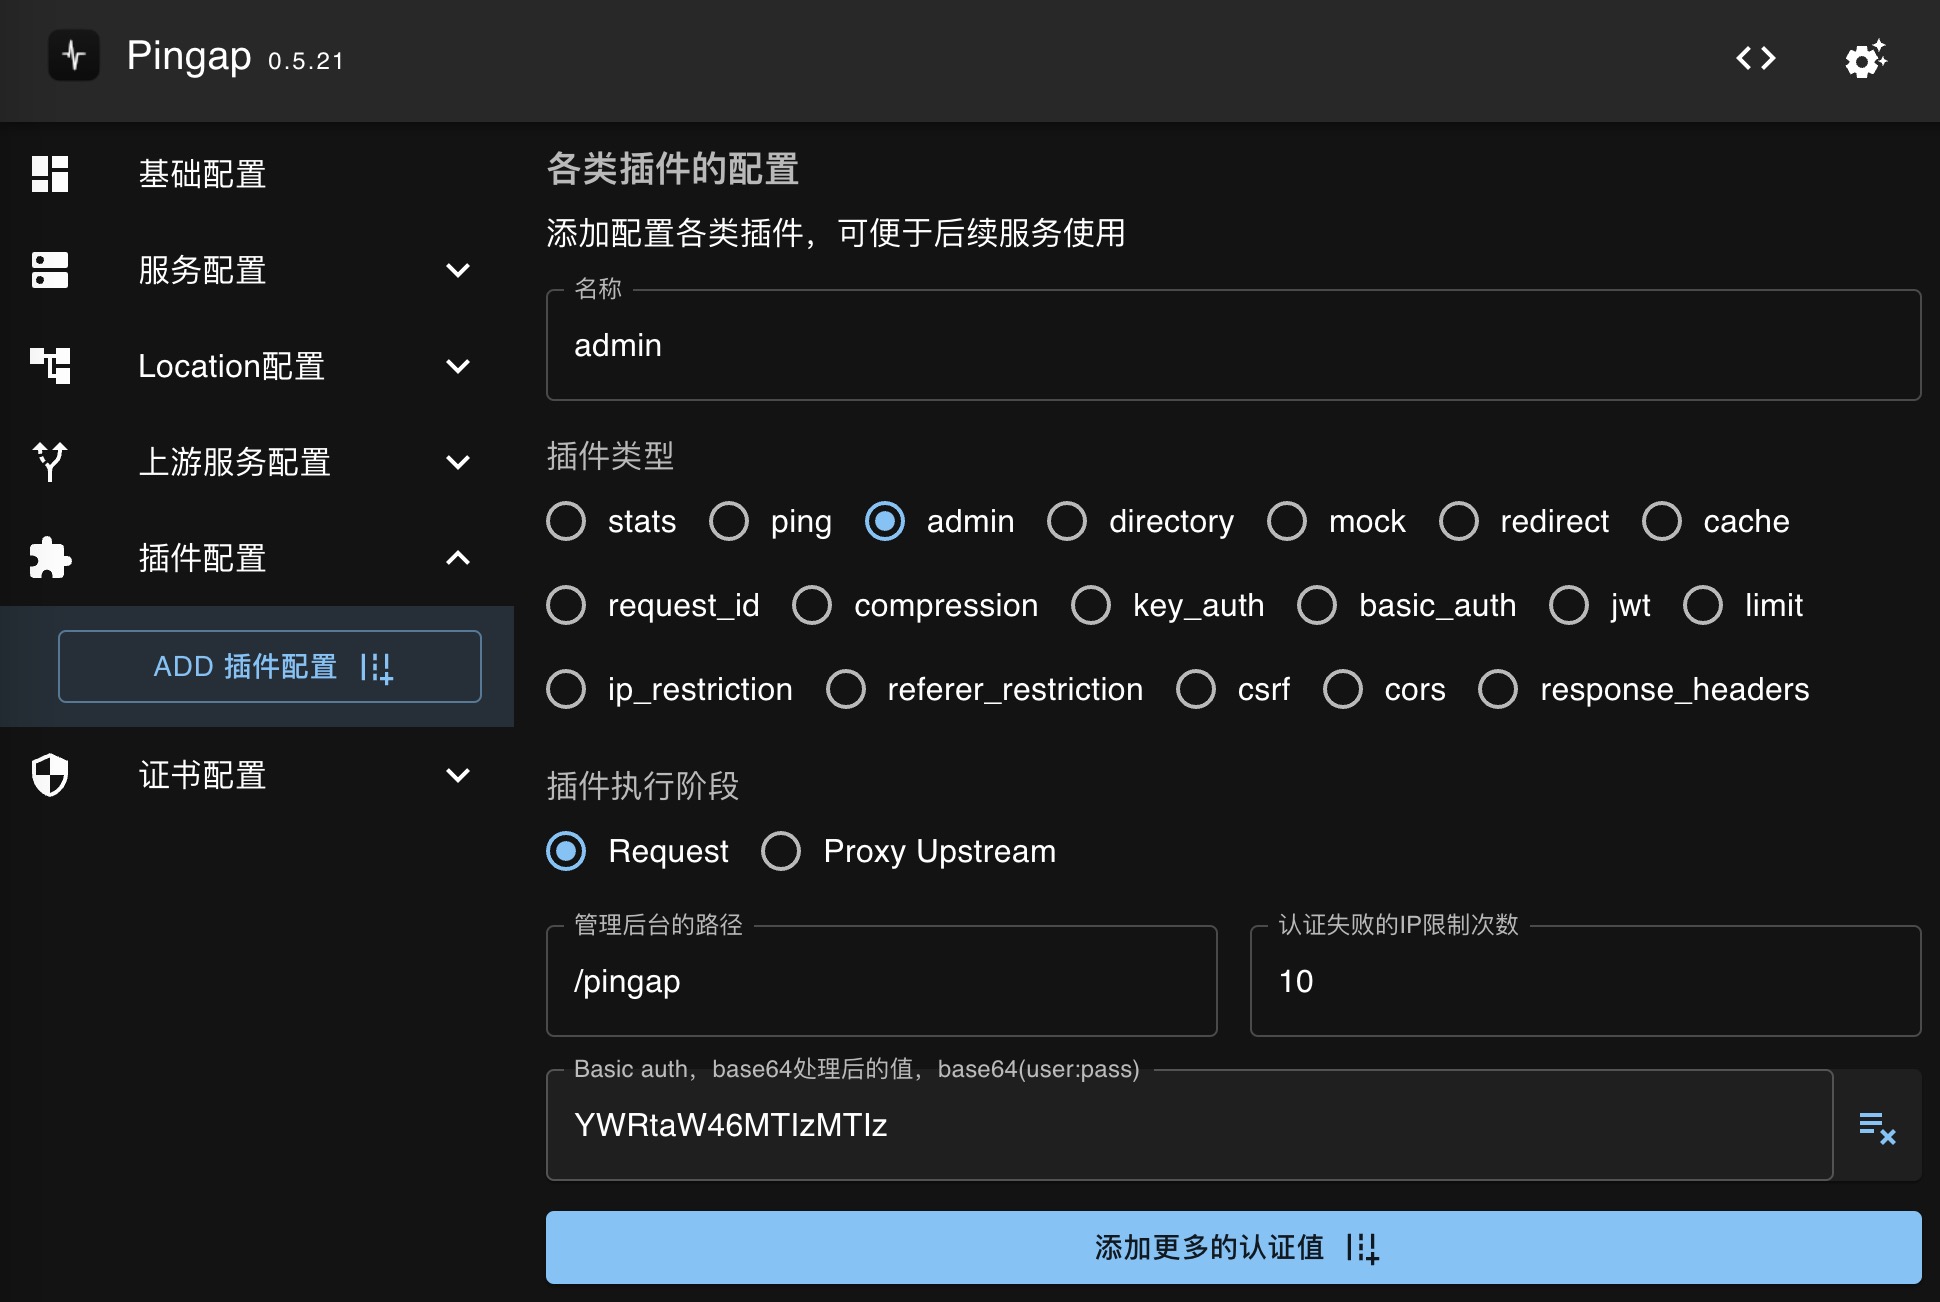Select the basic_auth plugin type
1940x1302 pixels.
tap(1317, 605)
